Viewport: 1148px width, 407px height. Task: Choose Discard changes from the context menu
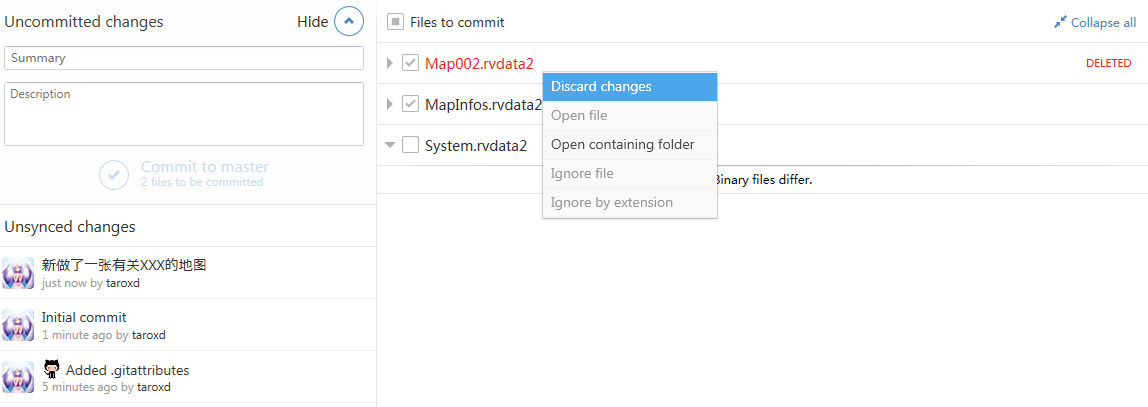pos(630,86)
